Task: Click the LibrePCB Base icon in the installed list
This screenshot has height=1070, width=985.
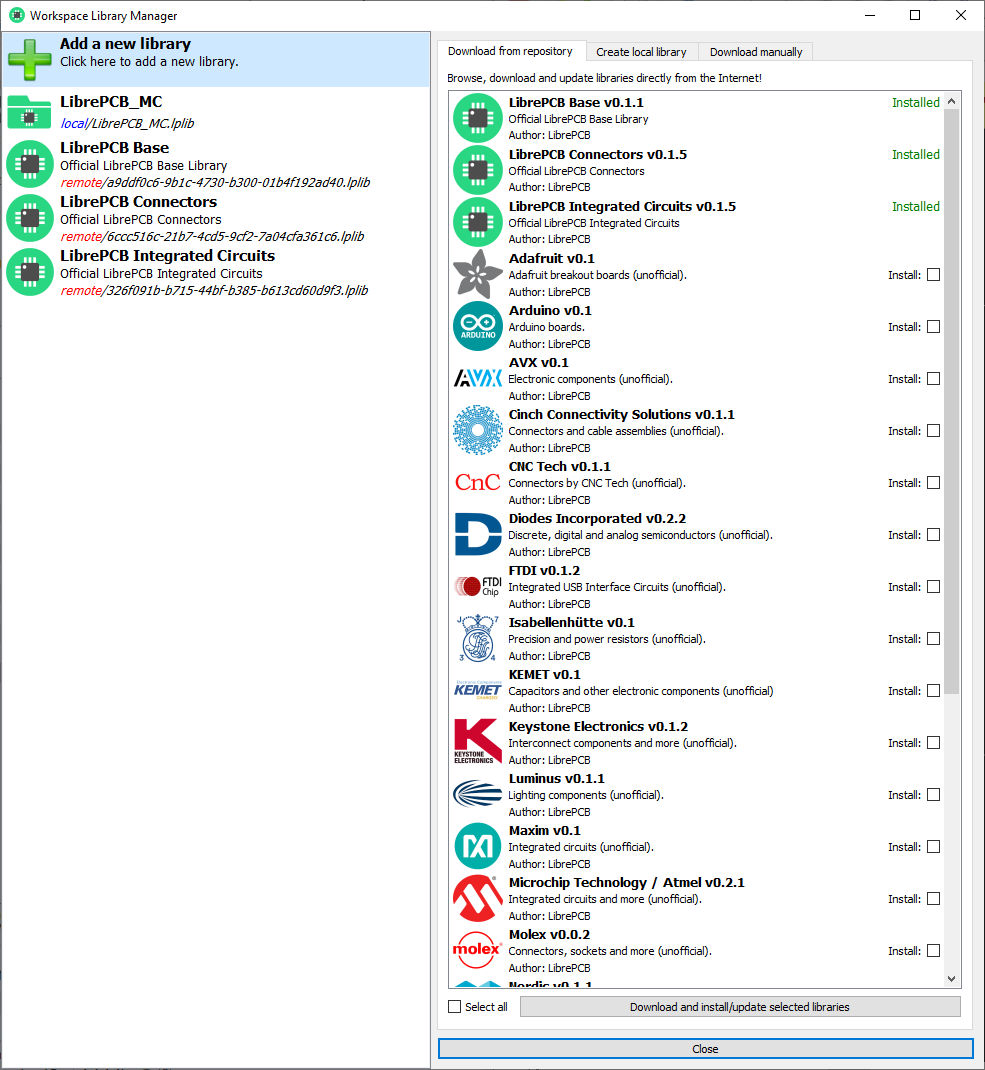Action: (29, 164)
